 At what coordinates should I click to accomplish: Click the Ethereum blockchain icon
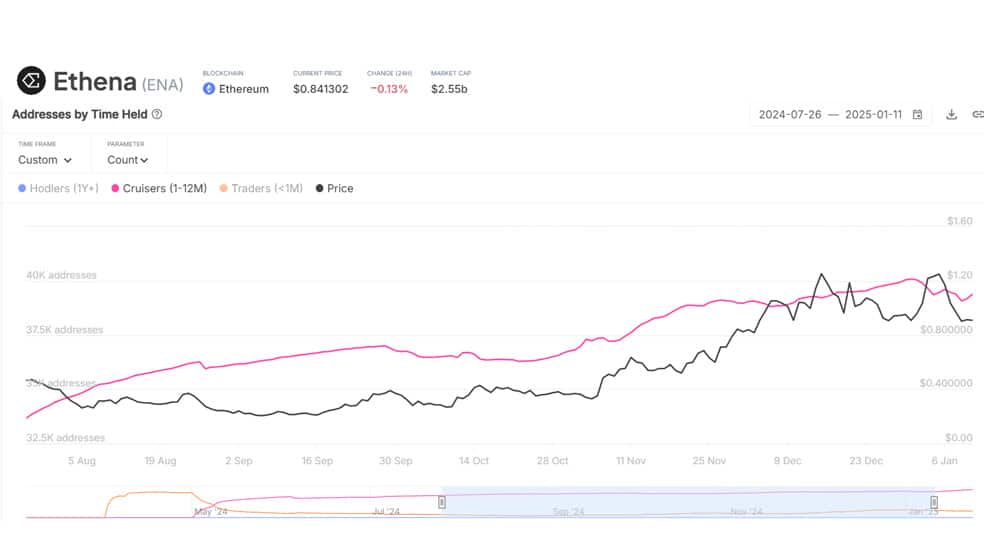click(209, 89)
